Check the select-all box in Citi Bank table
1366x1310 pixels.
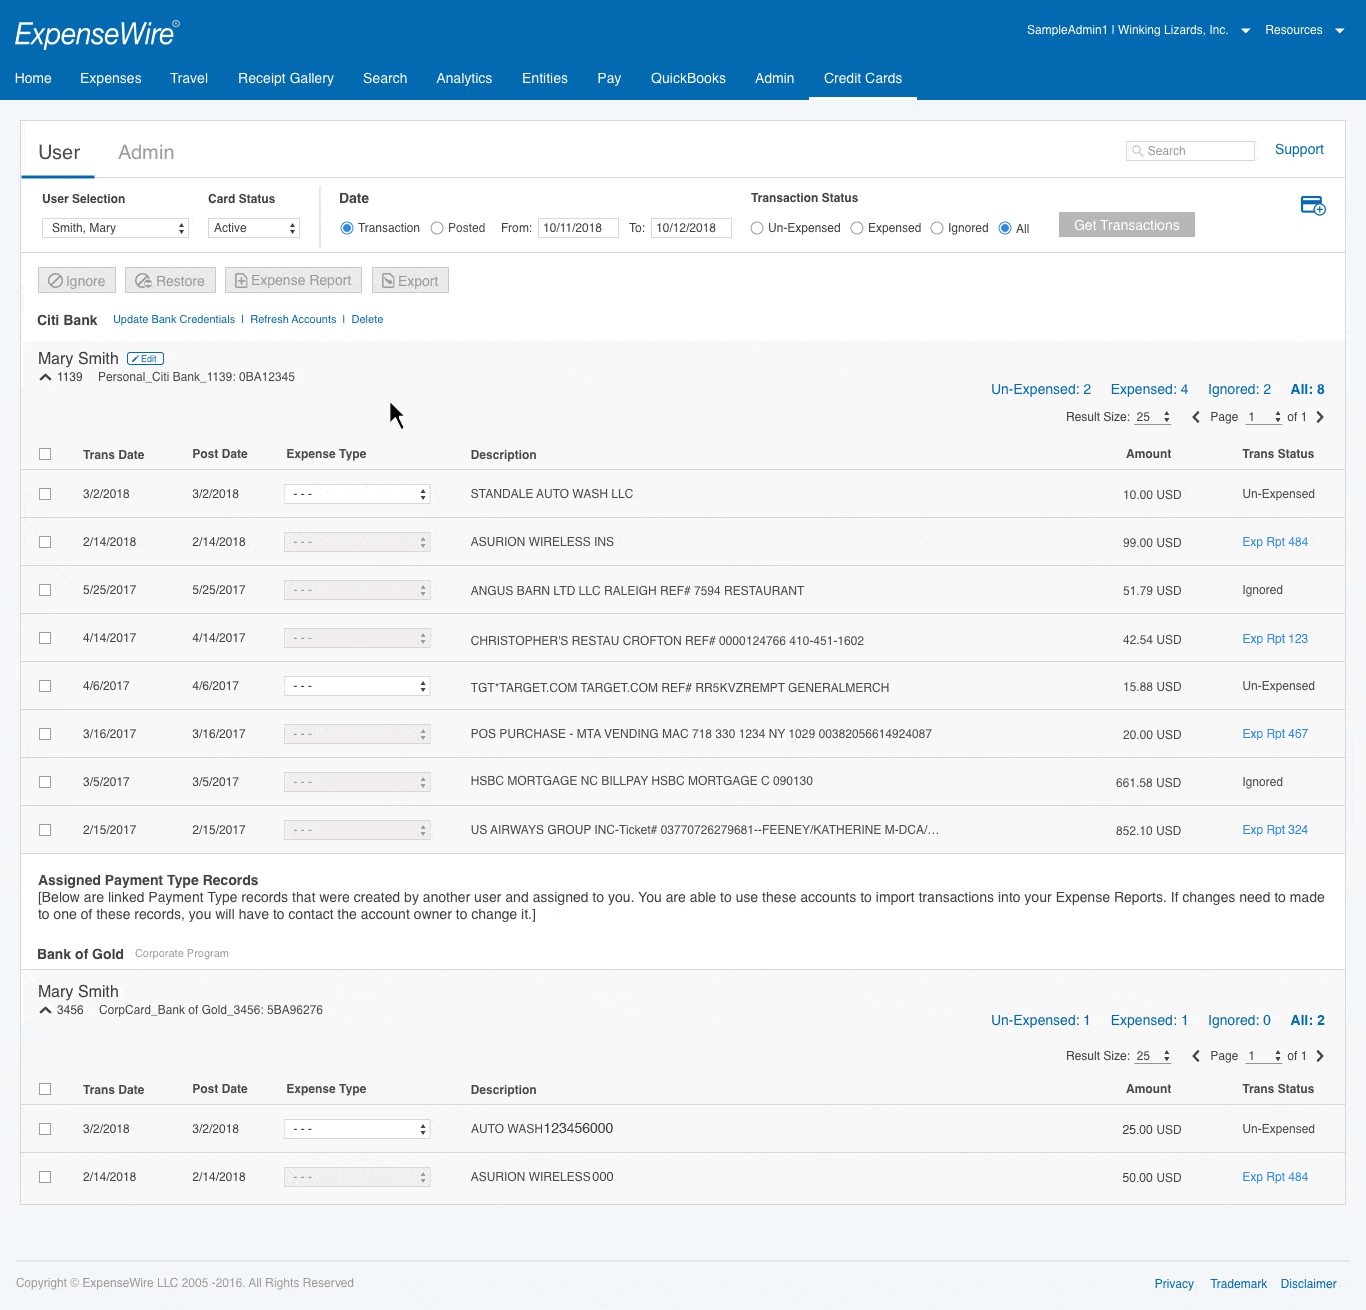click(45, 454)
